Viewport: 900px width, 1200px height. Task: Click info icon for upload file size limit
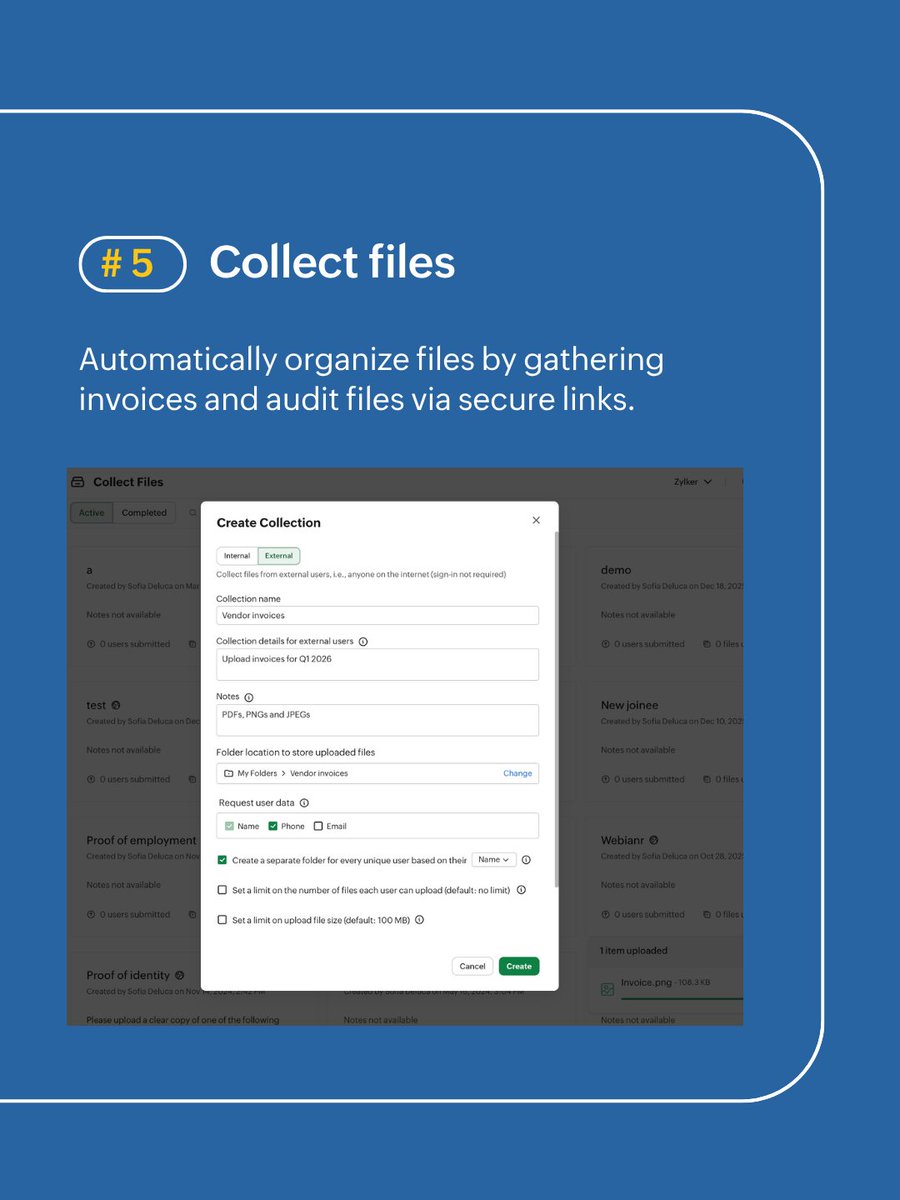pyautogui.click(x=420, y=920)
